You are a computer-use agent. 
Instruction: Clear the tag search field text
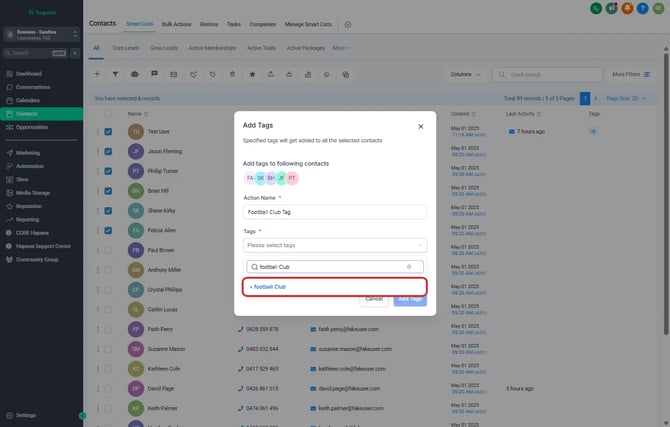point(409,267)
